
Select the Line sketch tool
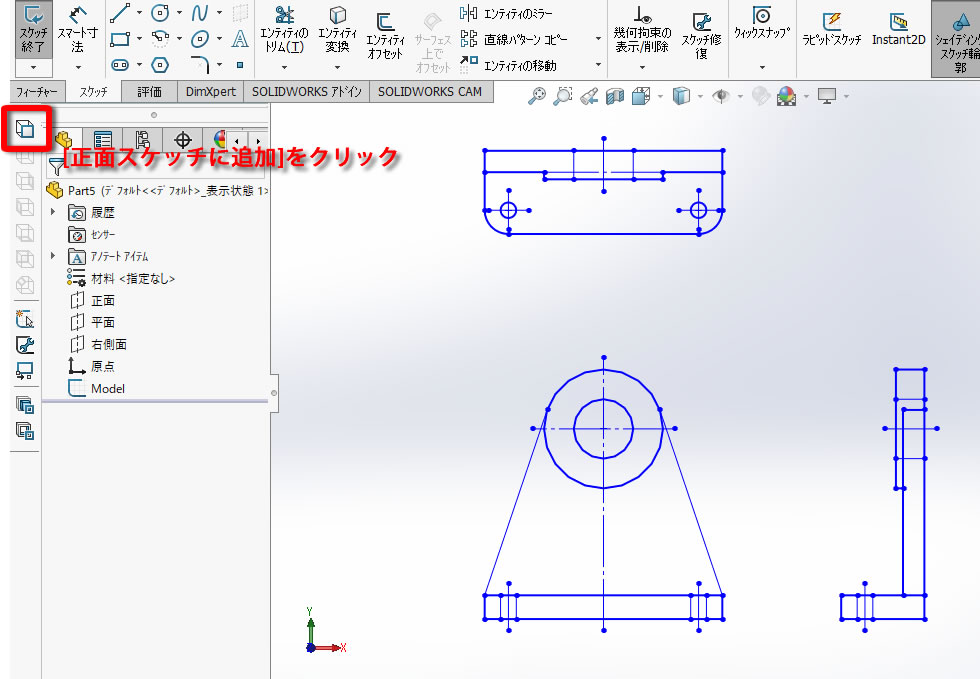click(x=120, y=13)
